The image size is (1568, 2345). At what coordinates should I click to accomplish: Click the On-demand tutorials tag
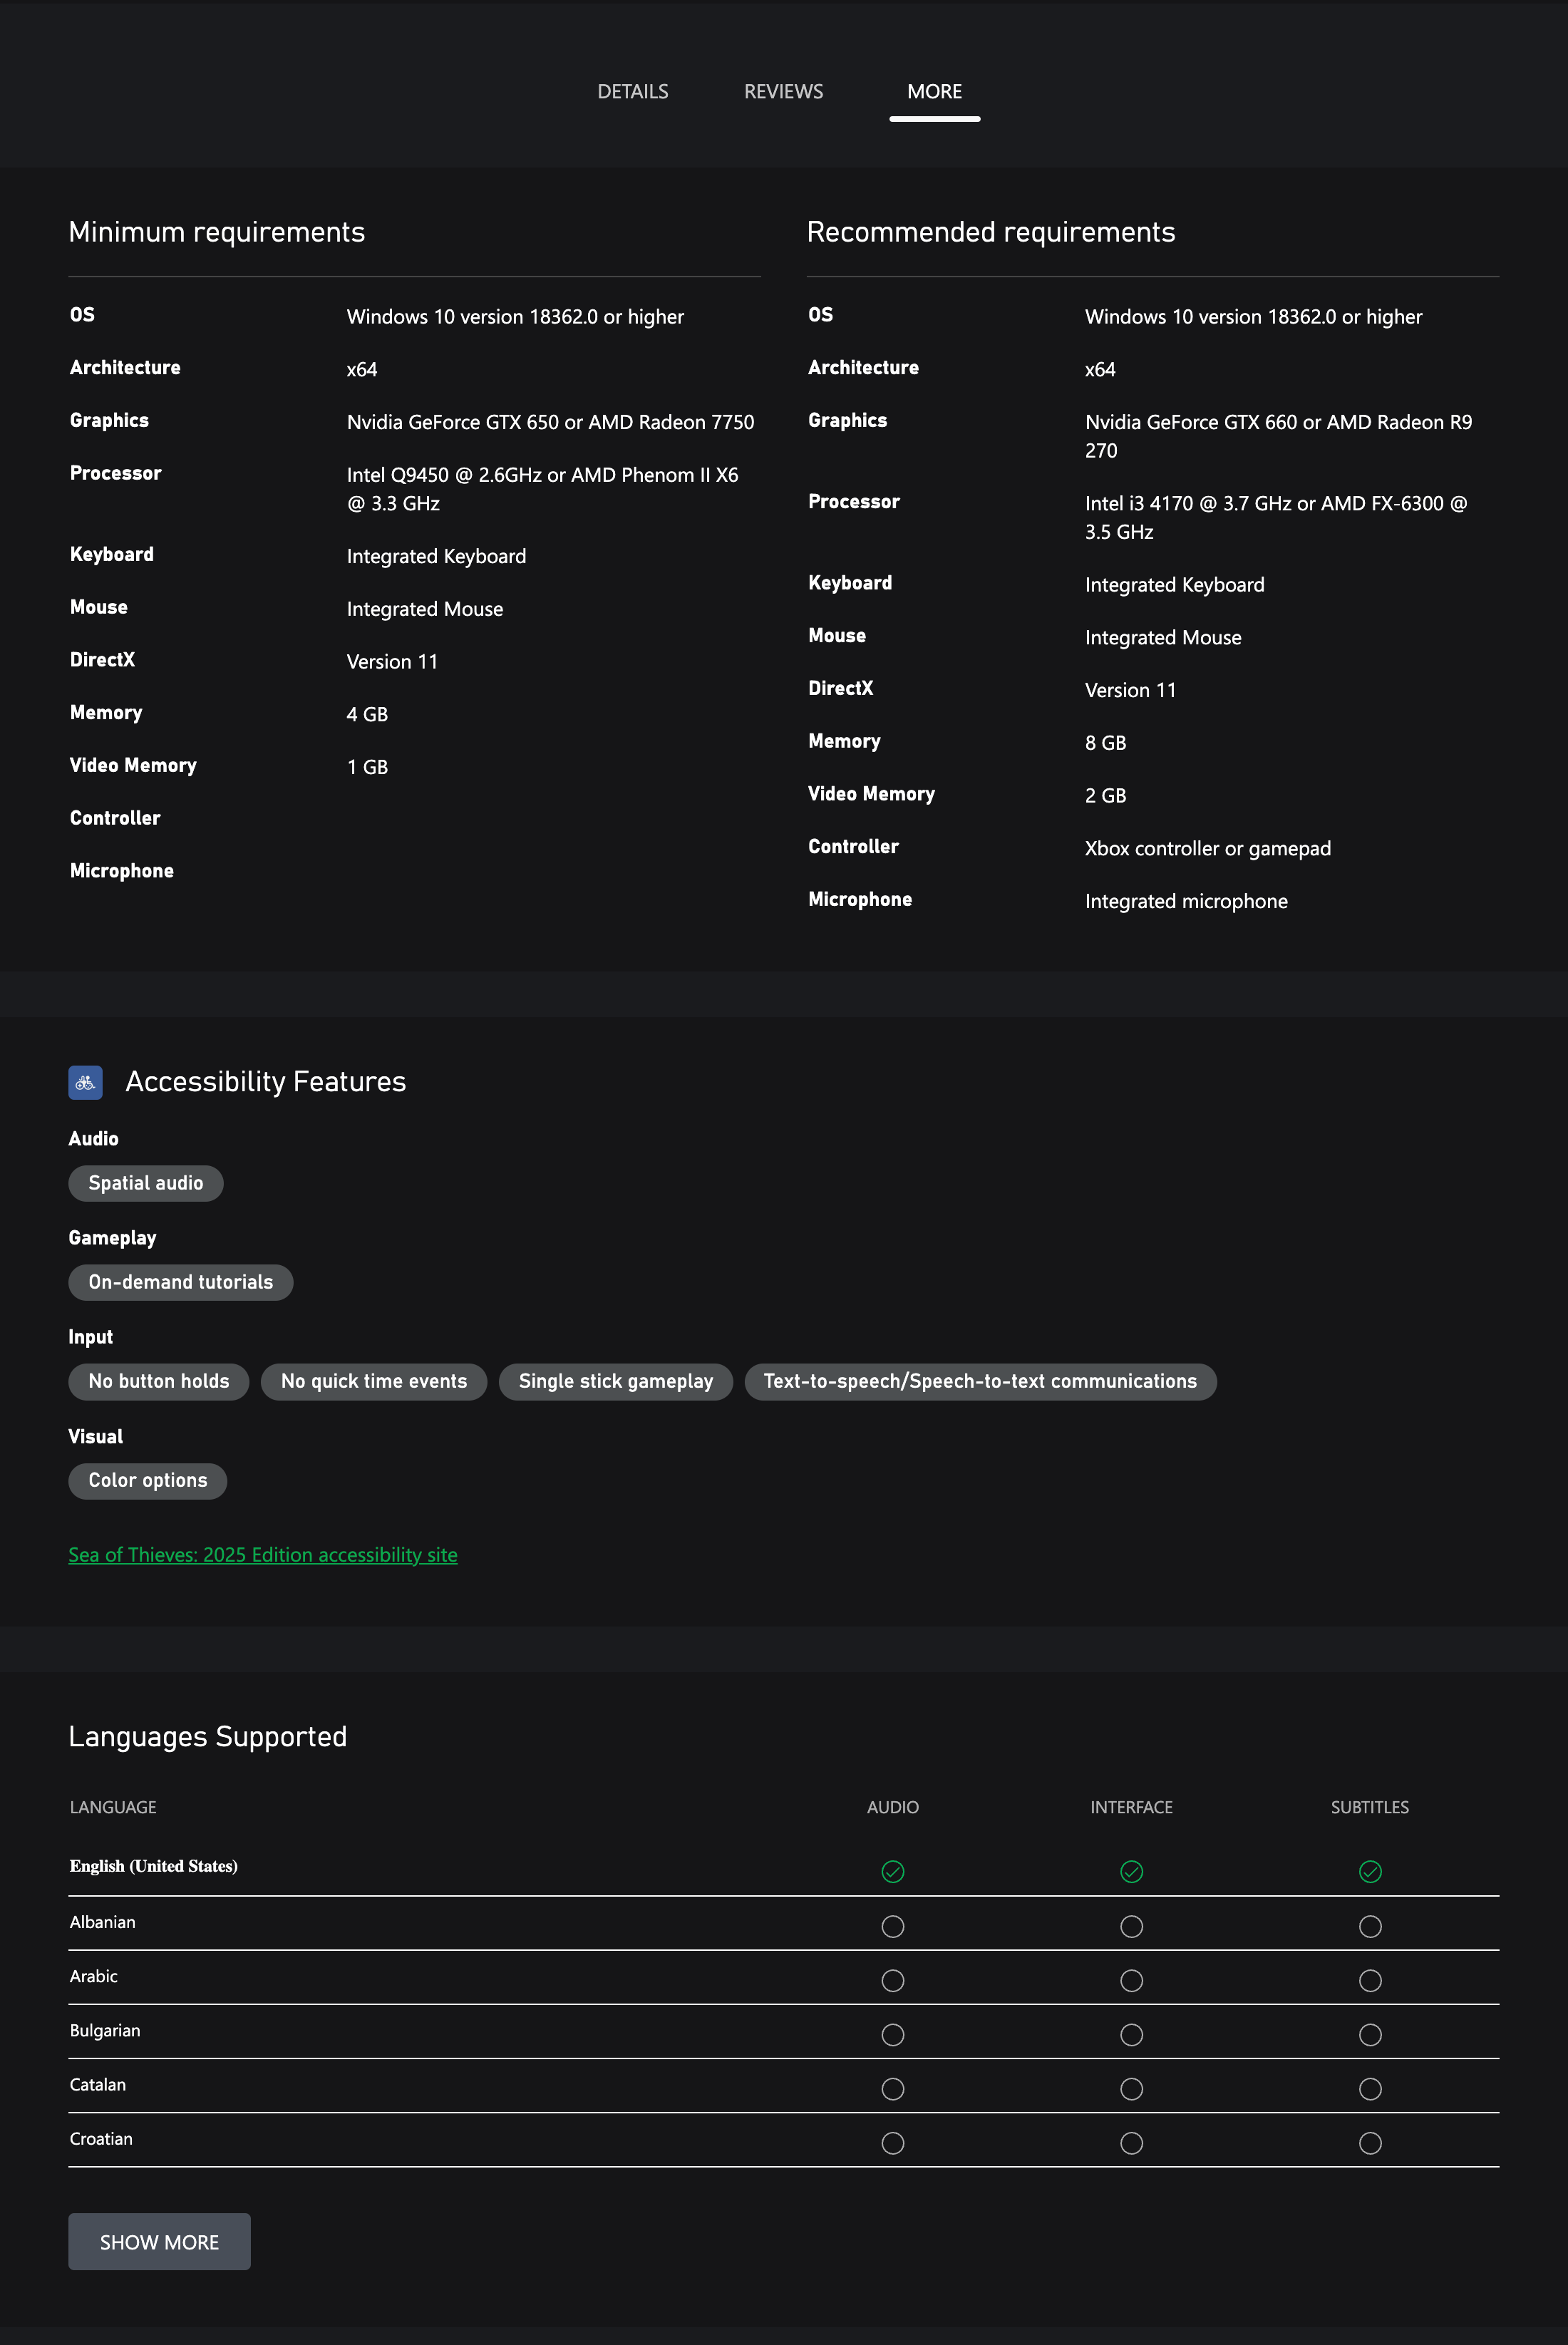(180, 1282)
